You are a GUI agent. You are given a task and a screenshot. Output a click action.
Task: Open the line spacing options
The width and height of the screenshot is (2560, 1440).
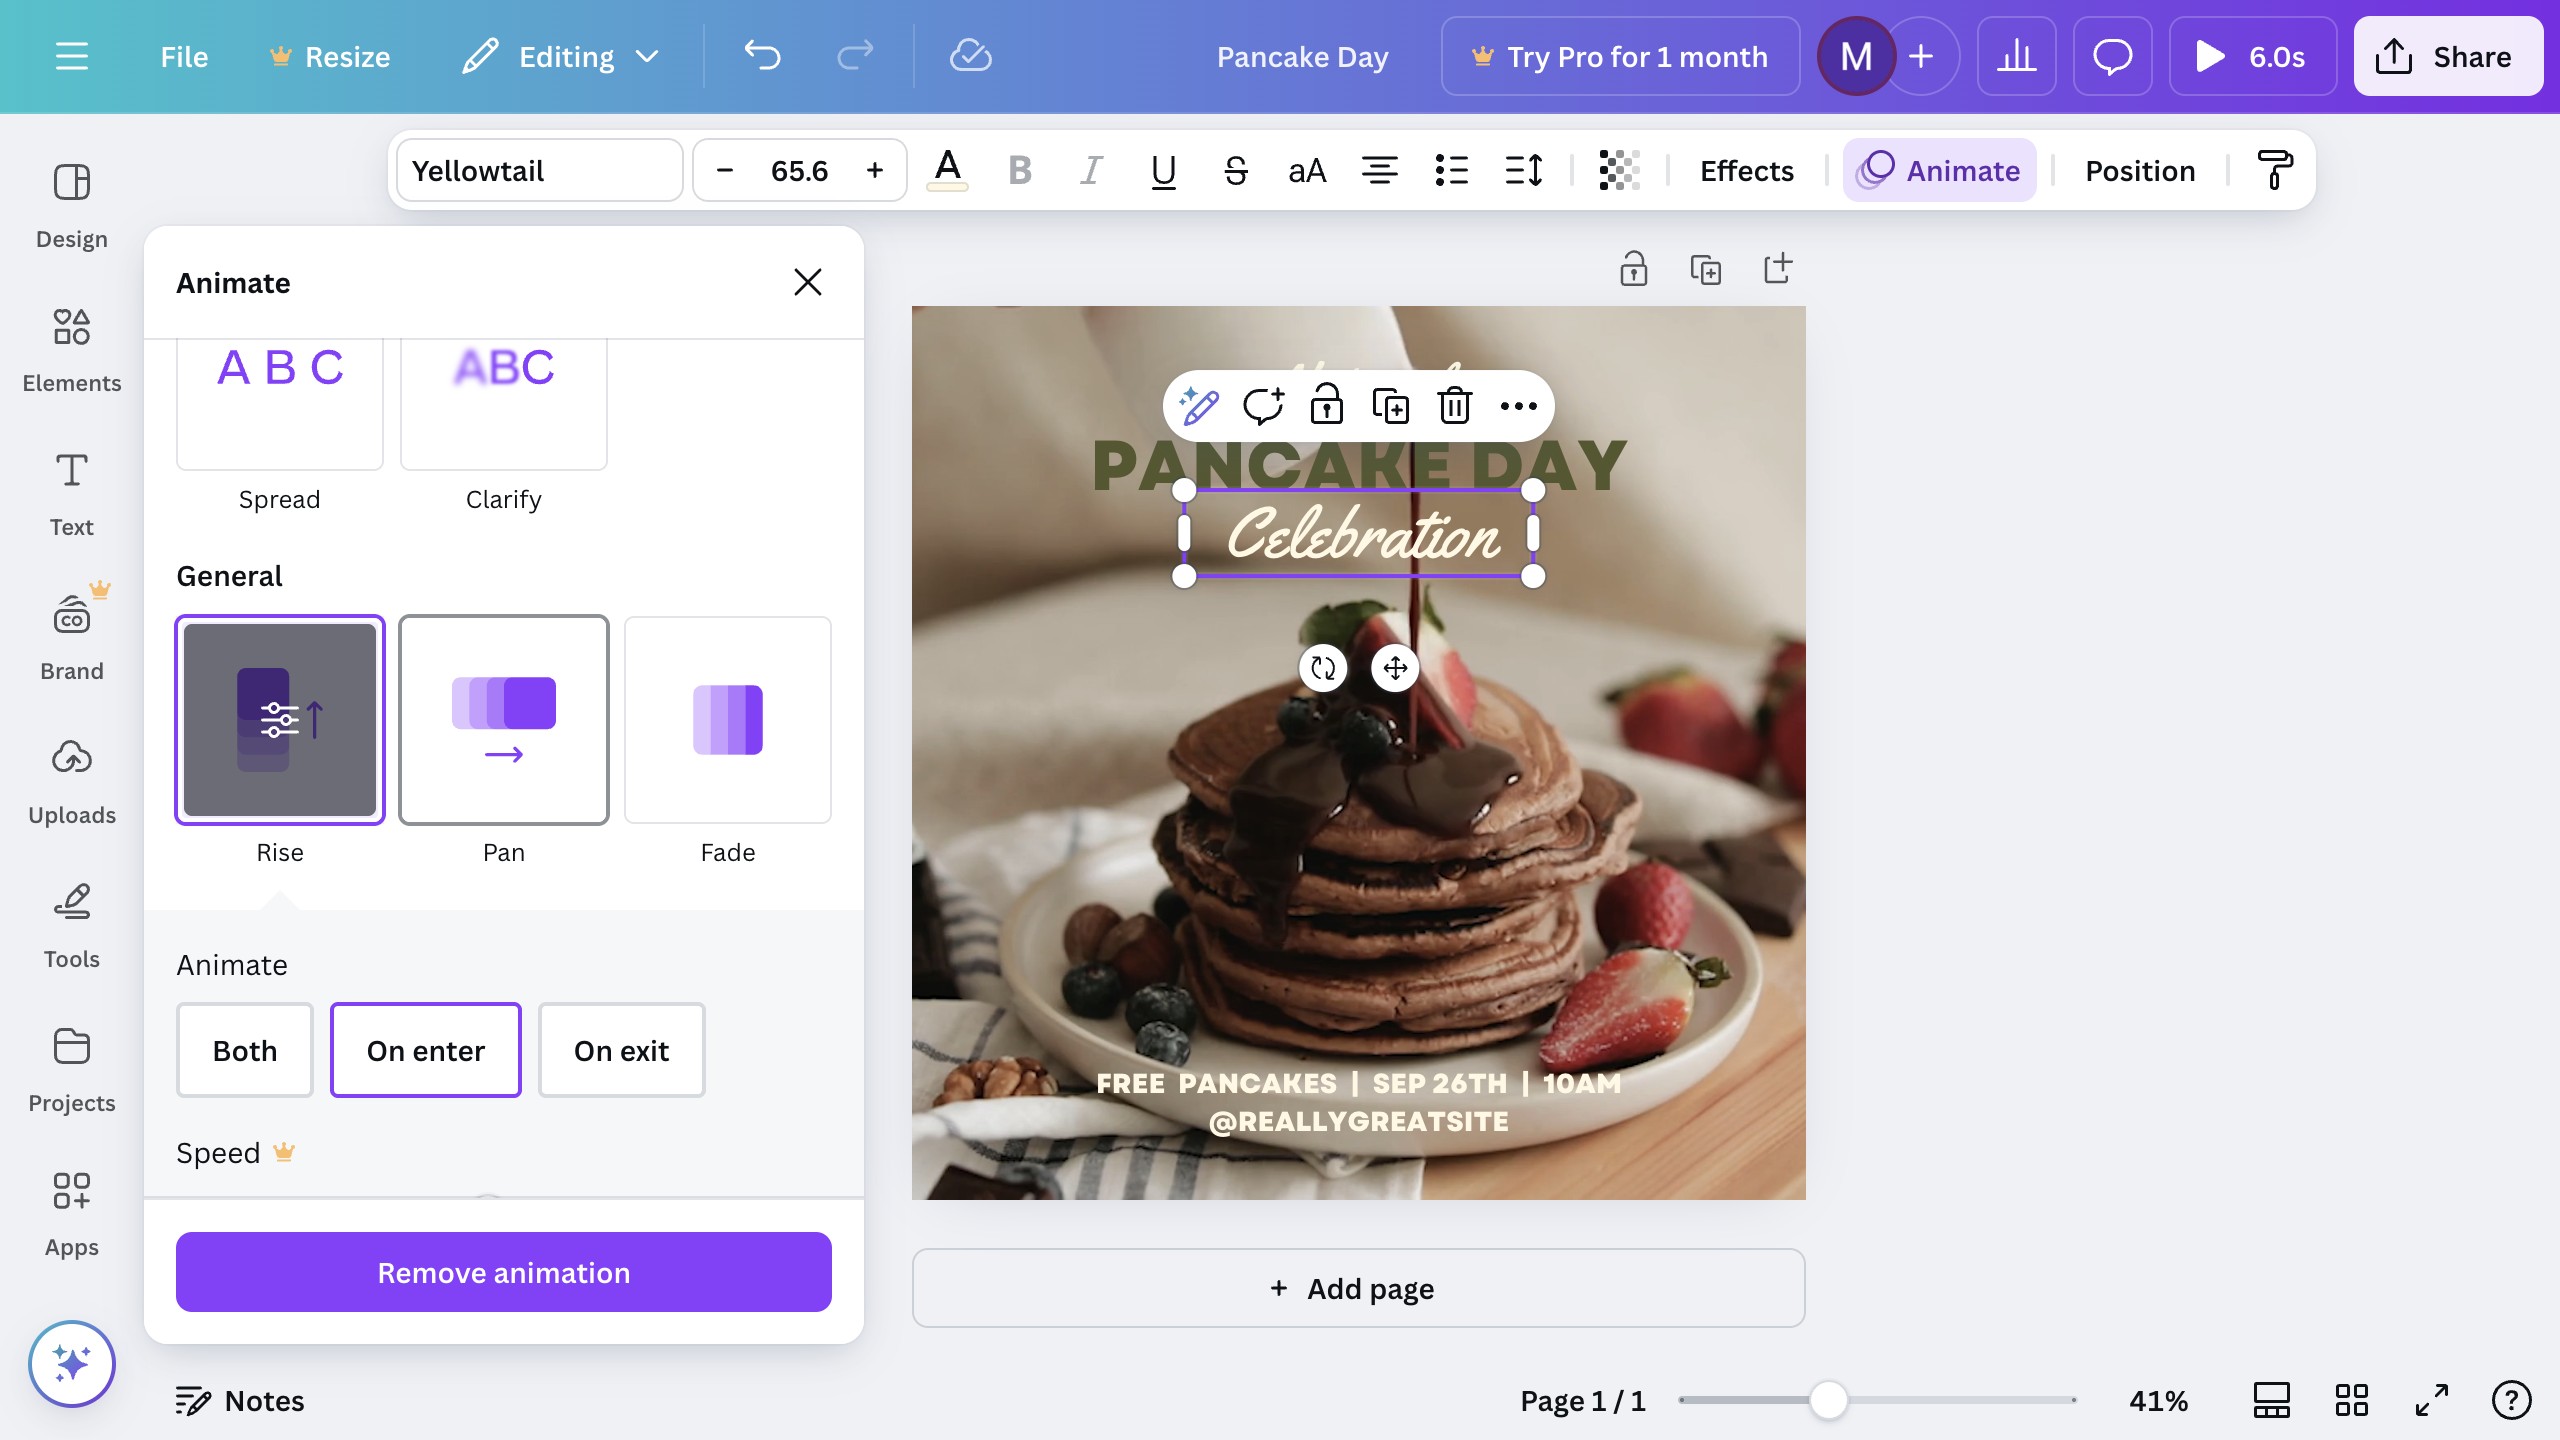coord(1524,171)
